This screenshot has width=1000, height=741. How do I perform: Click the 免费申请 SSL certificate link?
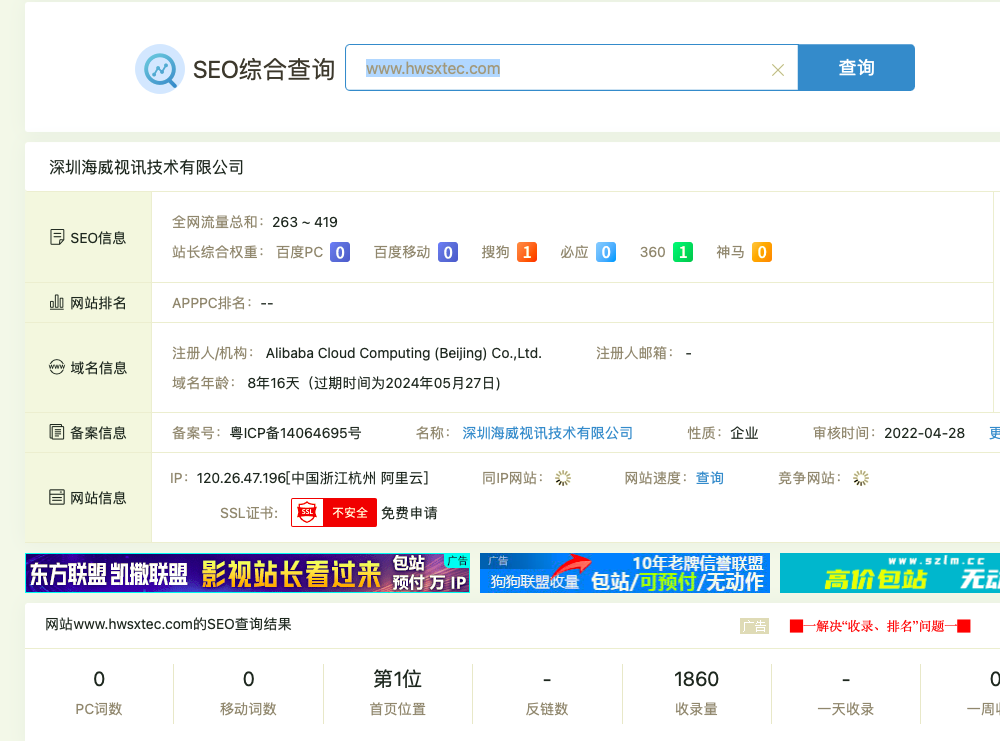[409, 513]
